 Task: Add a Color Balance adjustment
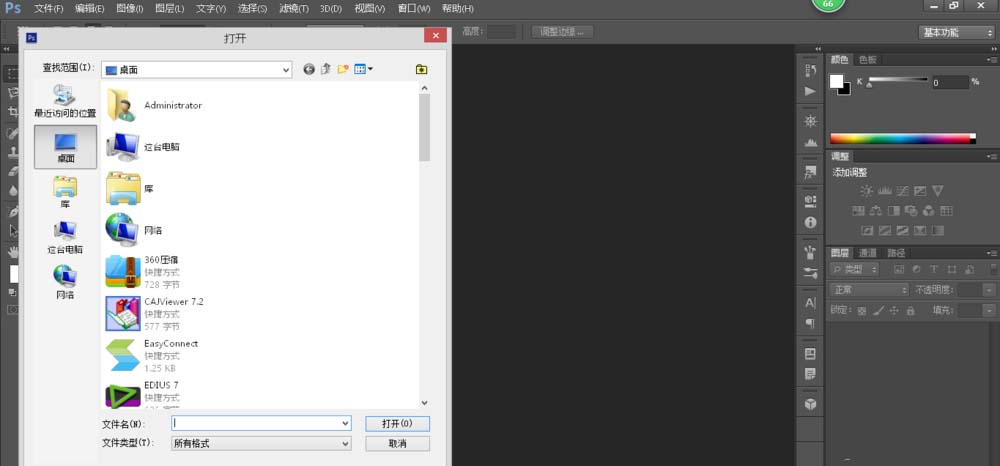tap(876, 210)
